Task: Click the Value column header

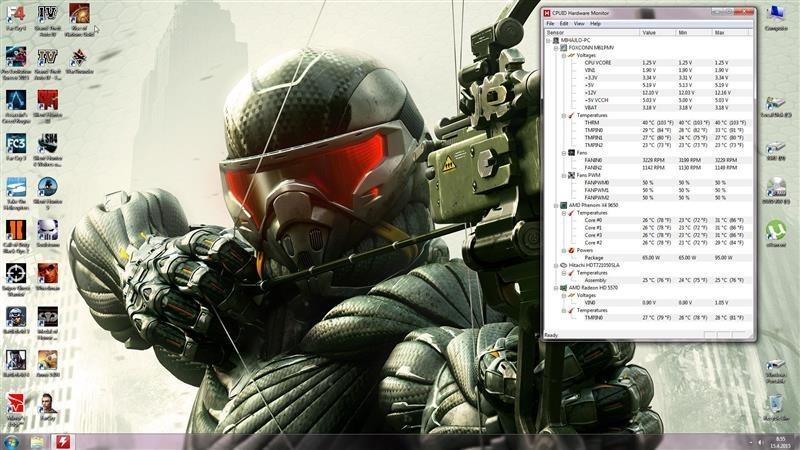Action: 658,32
